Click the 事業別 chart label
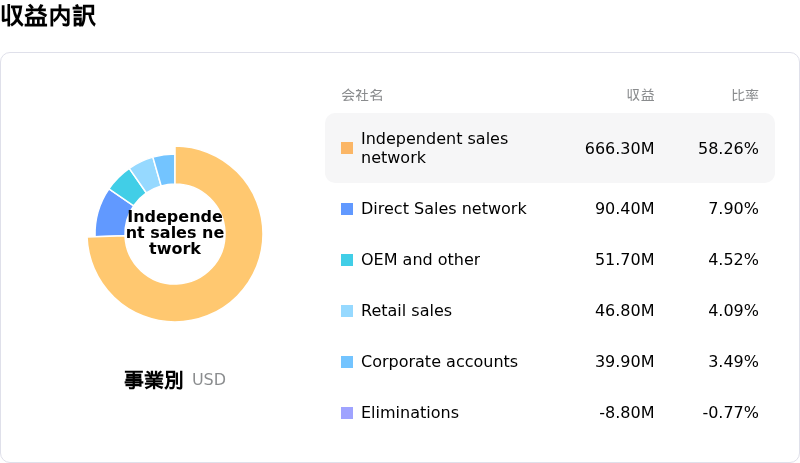 pos(153,380)
